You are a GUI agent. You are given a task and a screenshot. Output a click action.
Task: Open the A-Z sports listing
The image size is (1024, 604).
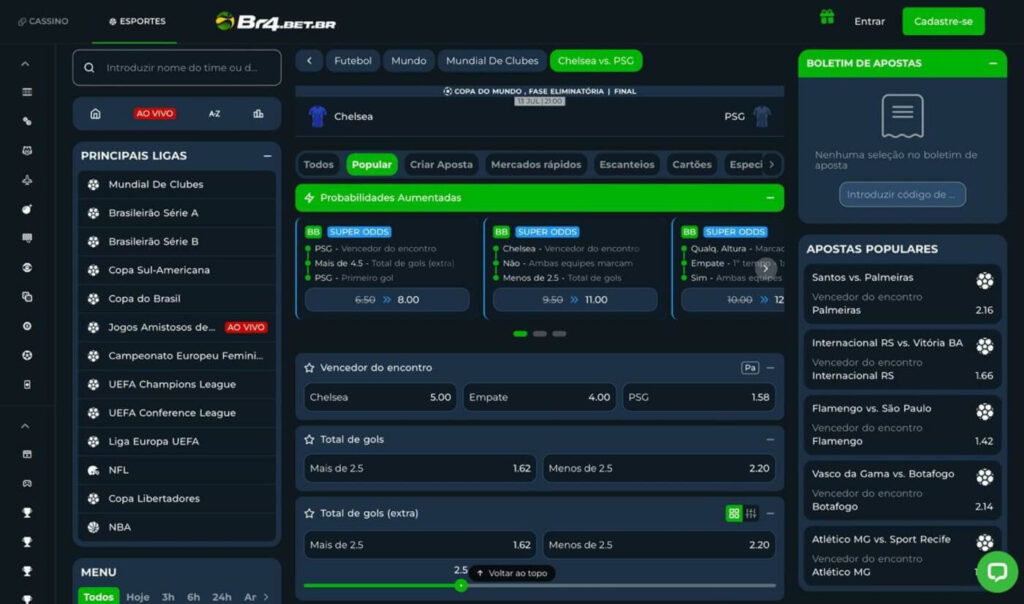click(214, 114)
